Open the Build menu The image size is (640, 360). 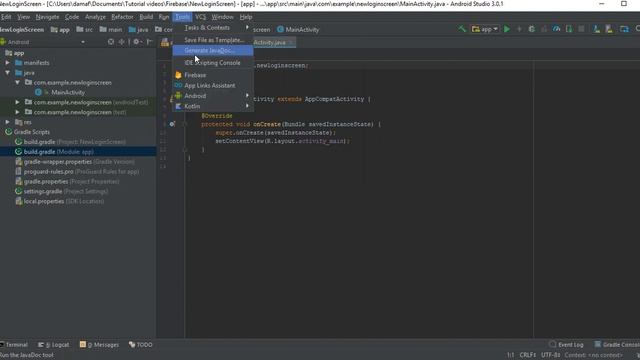coord(146,17)
